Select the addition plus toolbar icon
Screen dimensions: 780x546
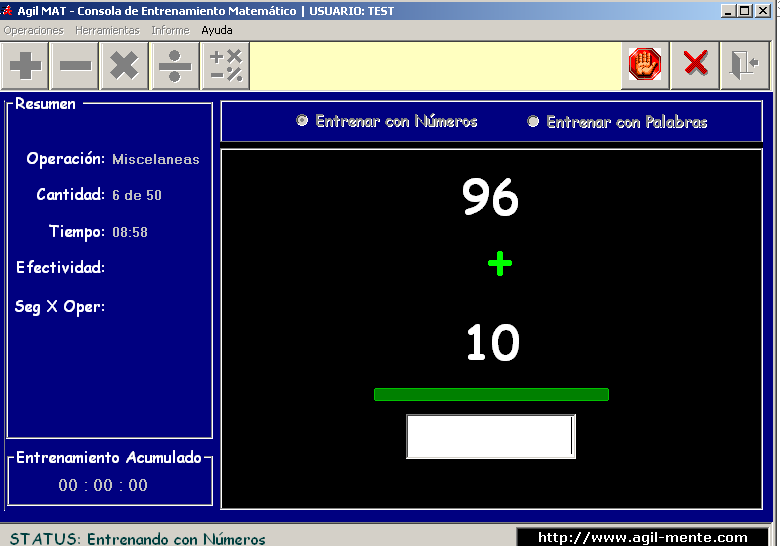click(x=25, y=66)
